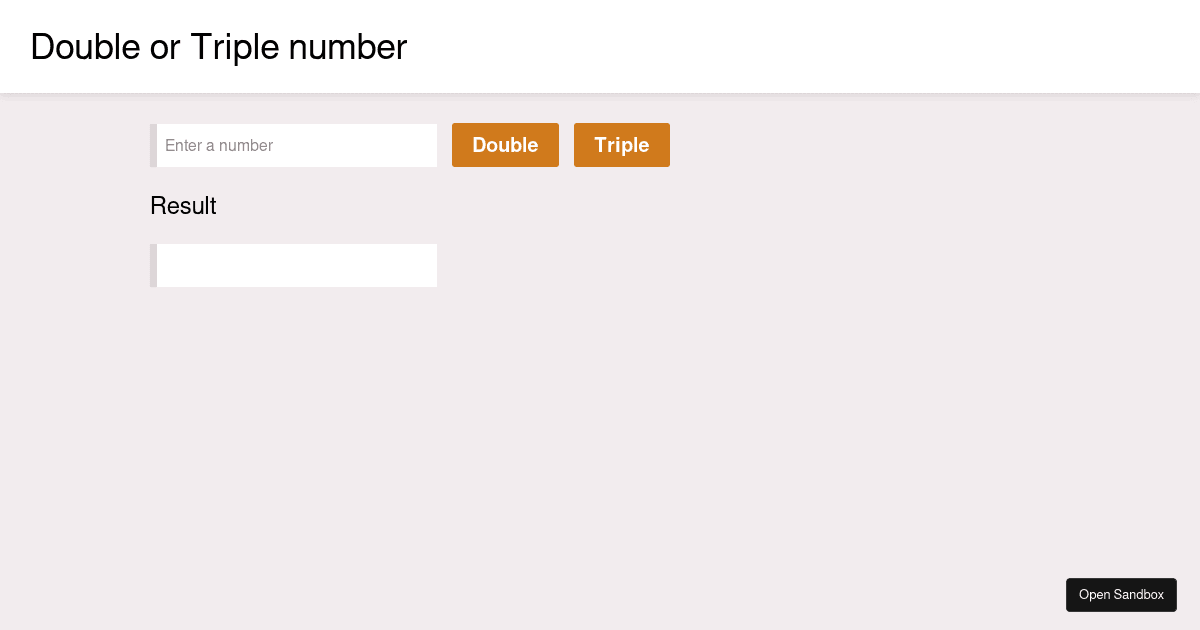Open Sandbox via the bottom-right button

pyautogui.click(x=1121, y=594)
